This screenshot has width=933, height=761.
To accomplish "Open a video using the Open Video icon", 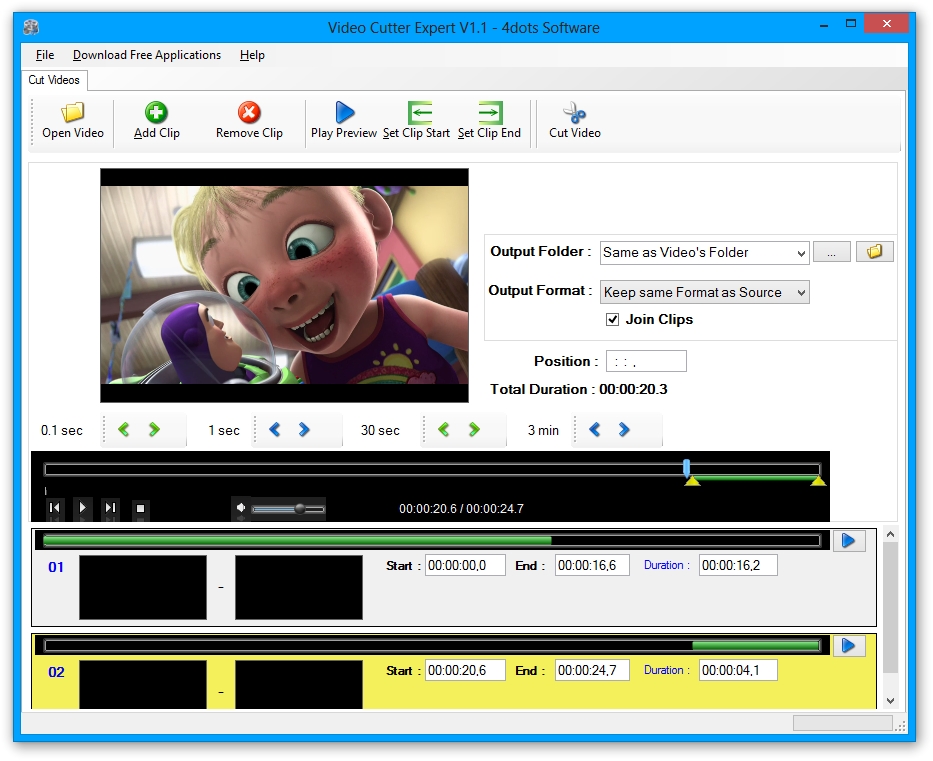I will point(71,120).
